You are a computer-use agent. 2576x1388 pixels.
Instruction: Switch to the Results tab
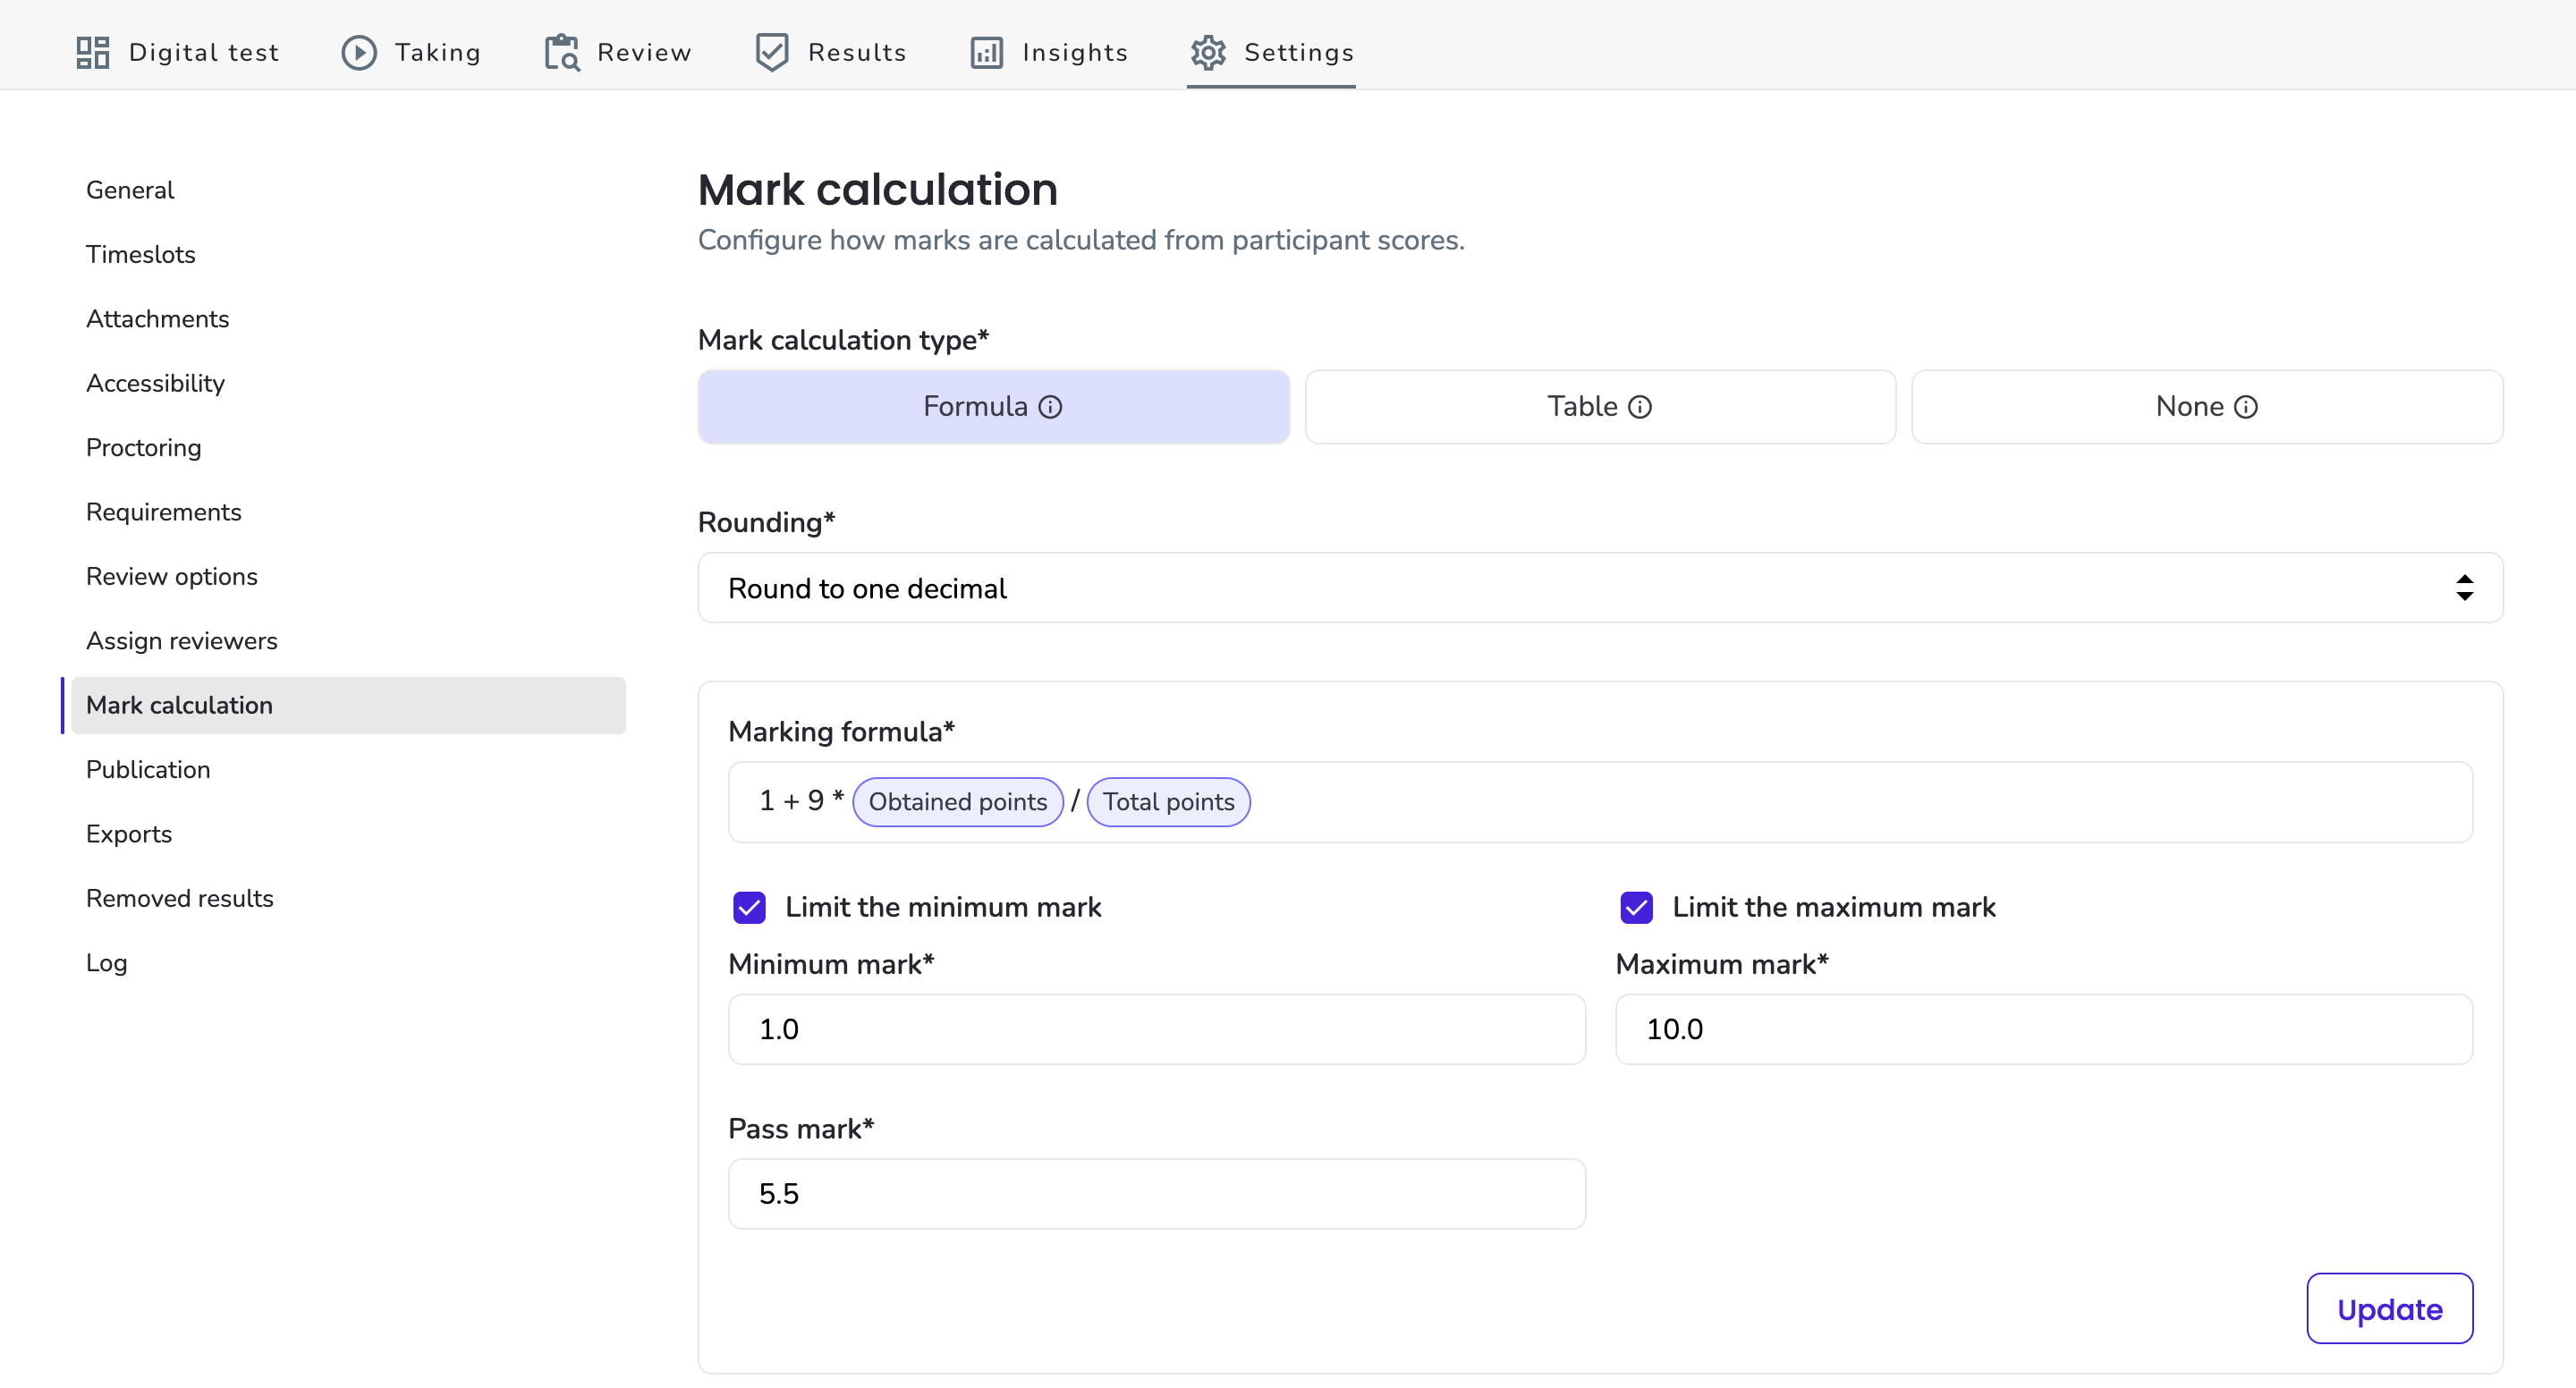click(x=831, y=52)
